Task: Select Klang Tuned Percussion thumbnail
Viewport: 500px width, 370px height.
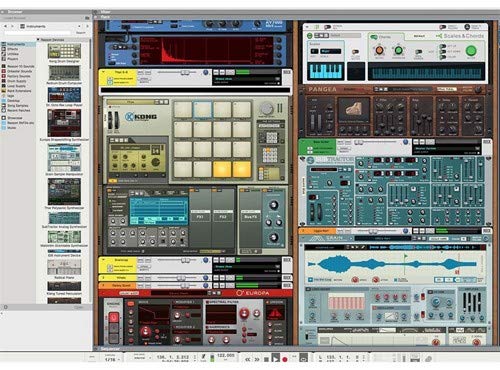Action: click(64, 286)
